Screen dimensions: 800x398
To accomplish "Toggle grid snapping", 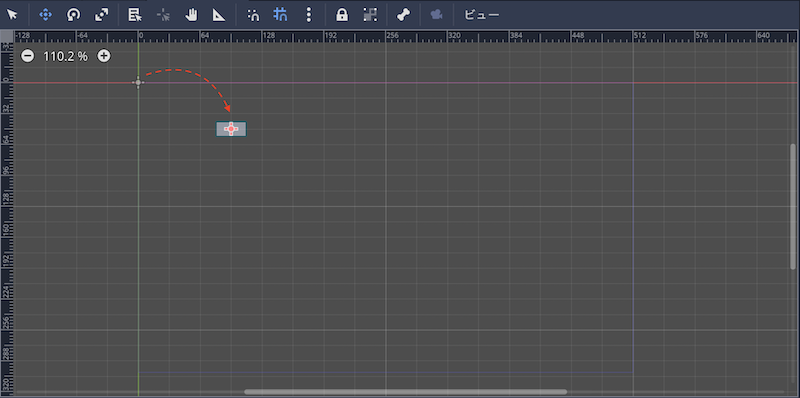I will pyautogui.click(x=280, y=15).
